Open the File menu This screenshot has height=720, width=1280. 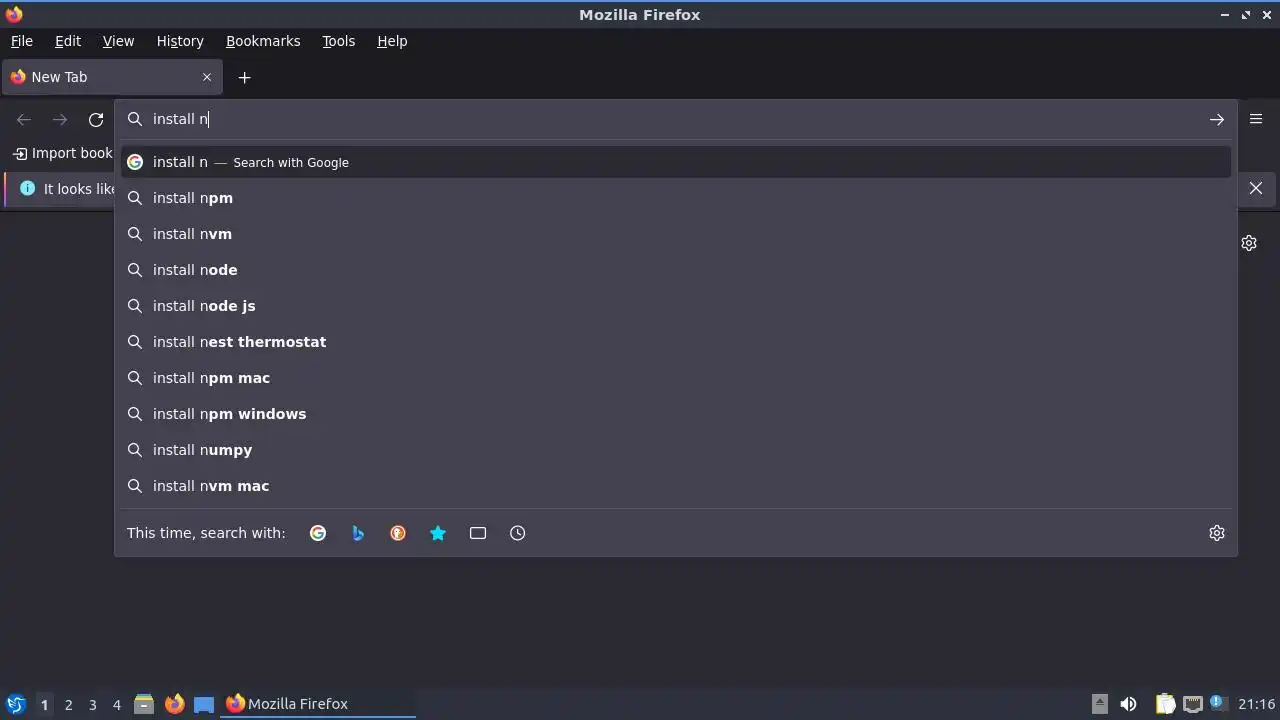point(22,41)
